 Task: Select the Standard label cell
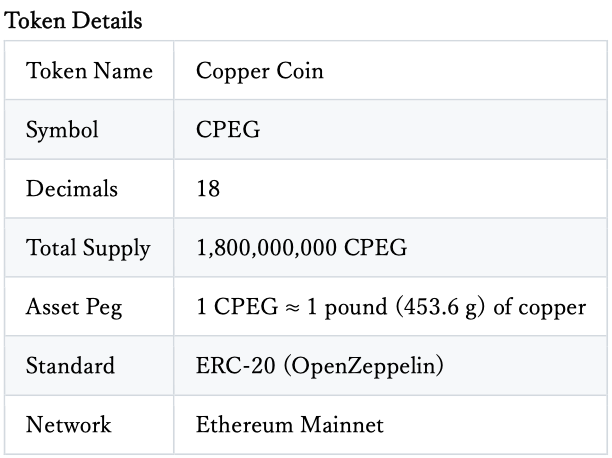(x=89, y=365)
